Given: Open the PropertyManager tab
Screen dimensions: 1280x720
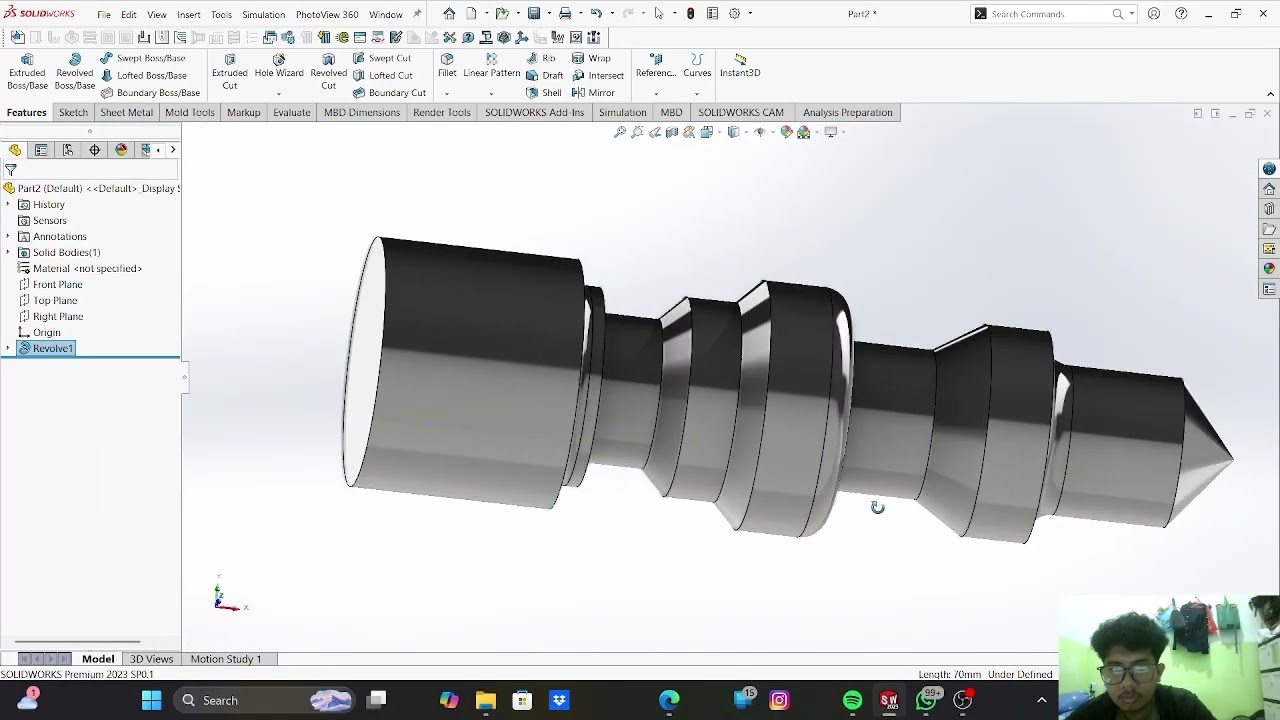Looking at the screenshot, I should (x=41, y=150).
